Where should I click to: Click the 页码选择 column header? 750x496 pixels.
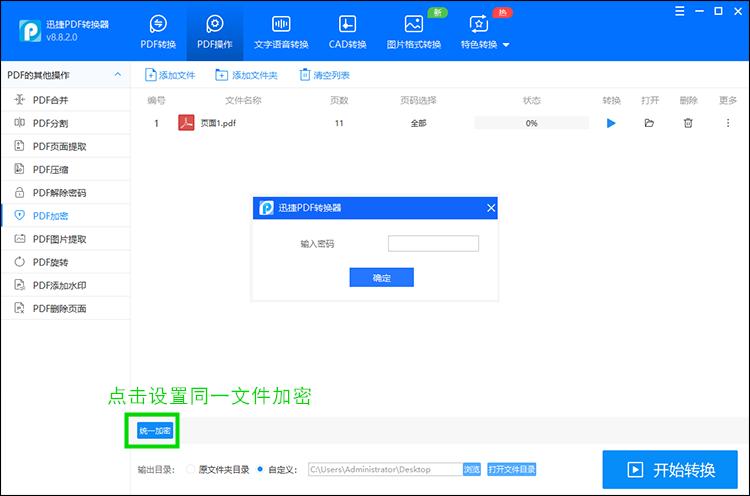(418, 100)
